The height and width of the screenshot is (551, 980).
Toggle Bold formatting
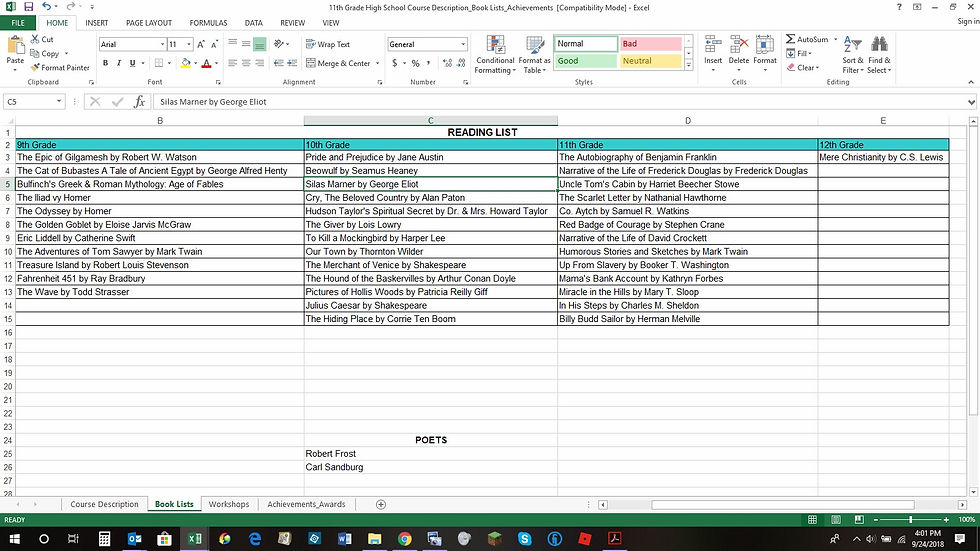(x=106, y=63)
